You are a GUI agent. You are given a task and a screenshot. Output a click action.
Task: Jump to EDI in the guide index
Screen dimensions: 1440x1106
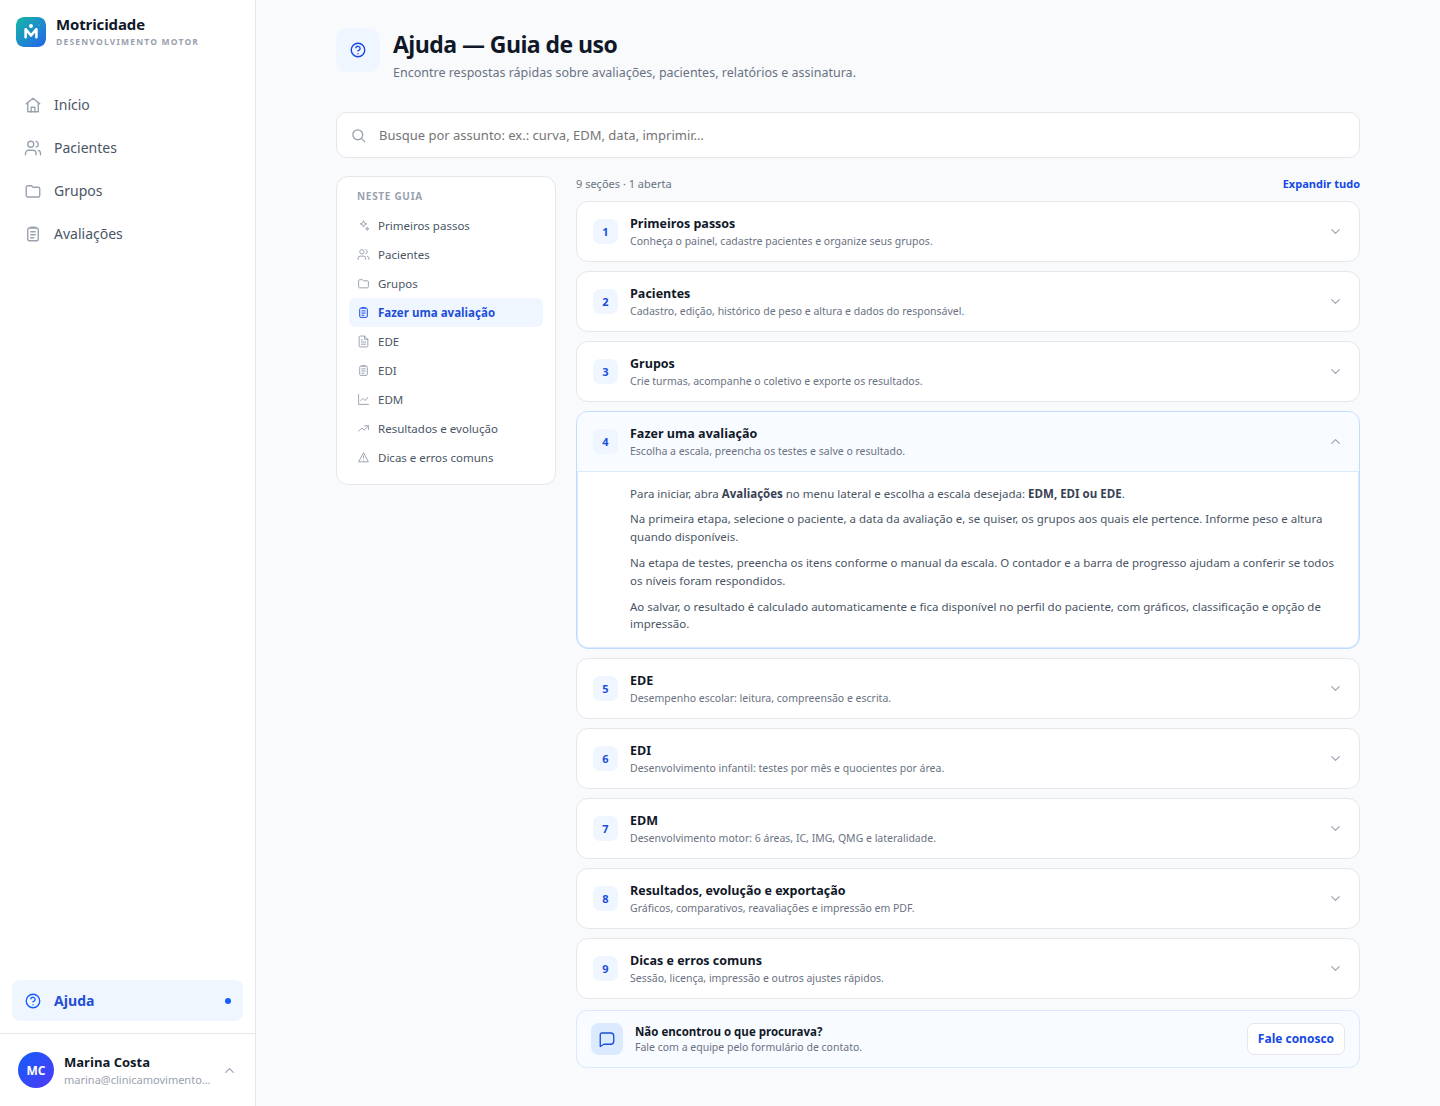446,371
